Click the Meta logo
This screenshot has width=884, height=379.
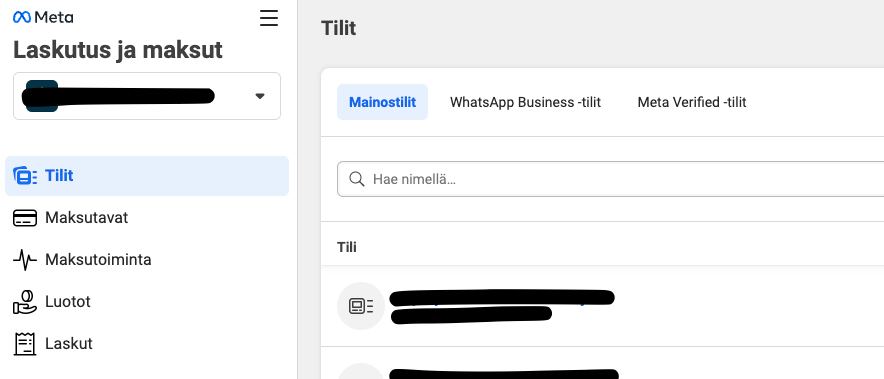coord(43,17)
